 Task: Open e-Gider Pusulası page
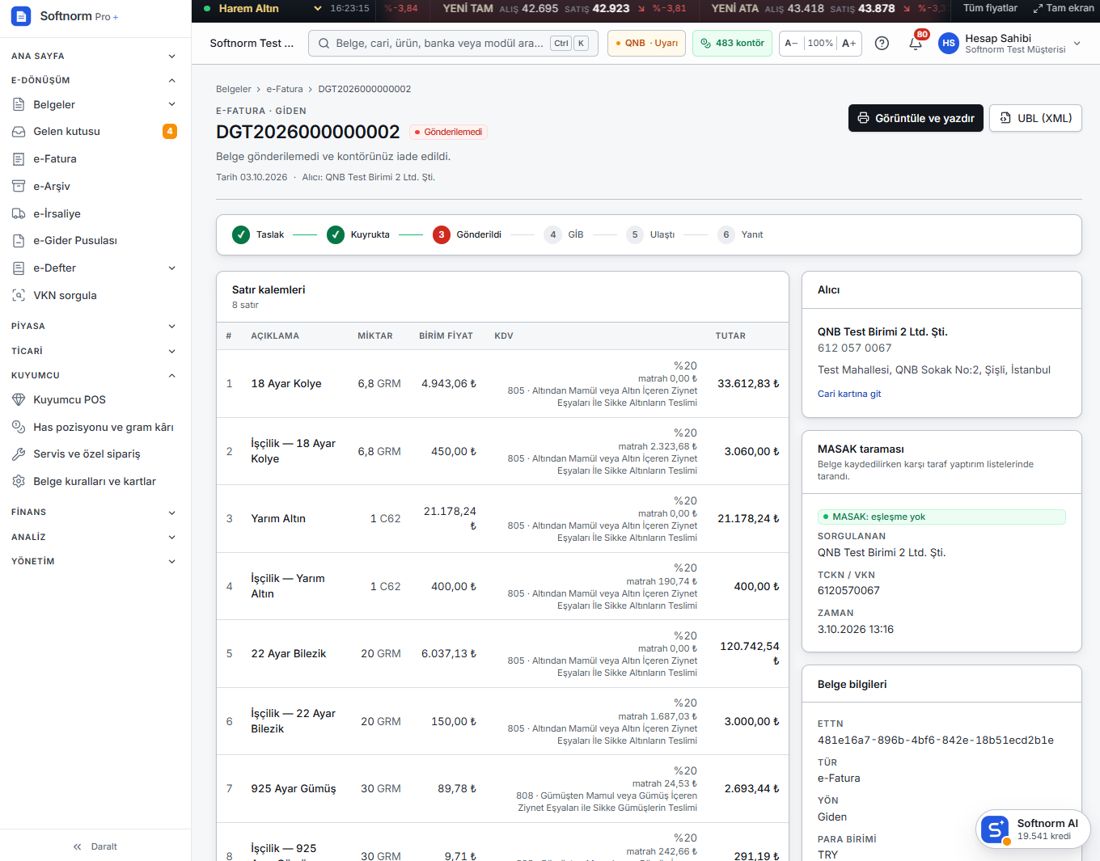[x=94, y=241]
